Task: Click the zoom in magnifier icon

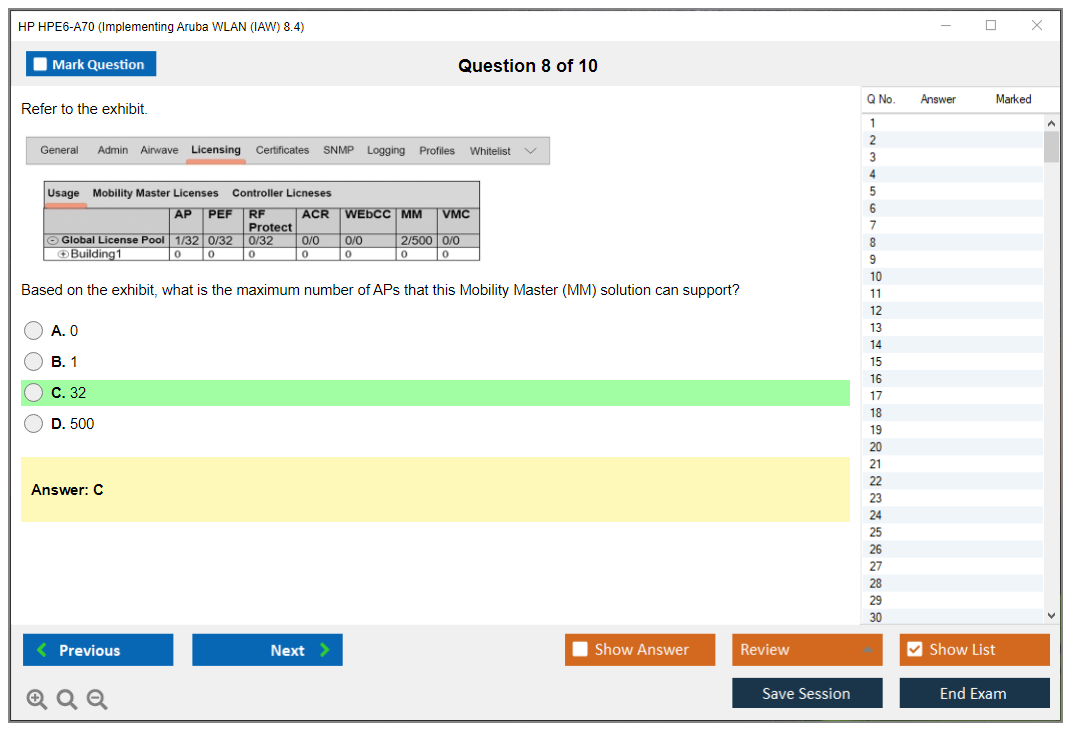Action: click(37, 700)
